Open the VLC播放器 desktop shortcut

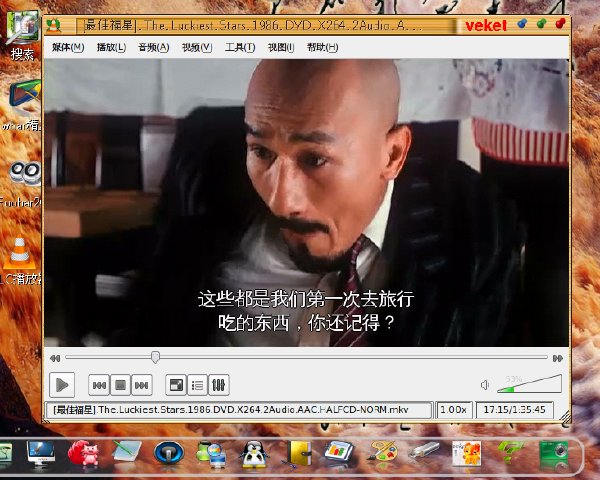point(21,261)
